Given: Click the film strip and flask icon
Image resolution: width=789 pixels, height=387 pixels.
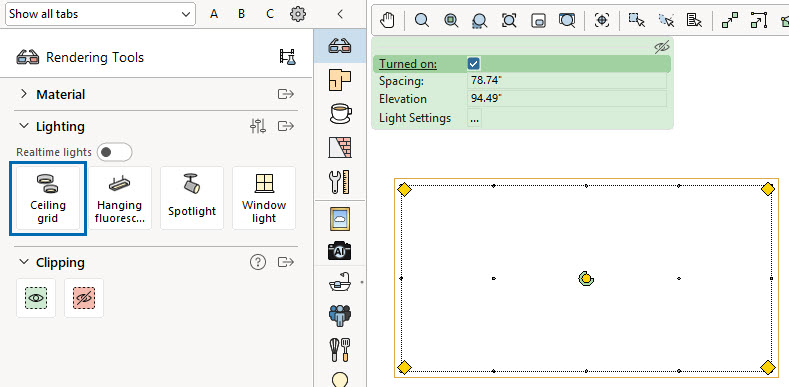Looking at the screenshot, I should 287,57.
